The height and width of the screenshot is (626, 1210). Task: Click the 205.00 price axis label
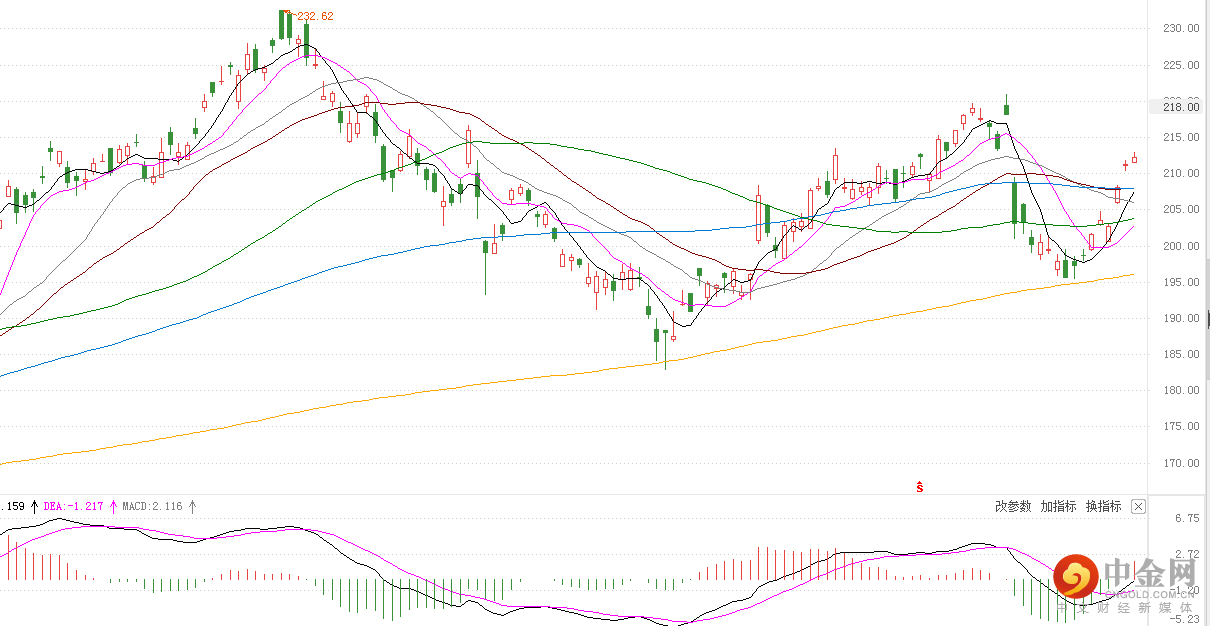pos(1181,209)
